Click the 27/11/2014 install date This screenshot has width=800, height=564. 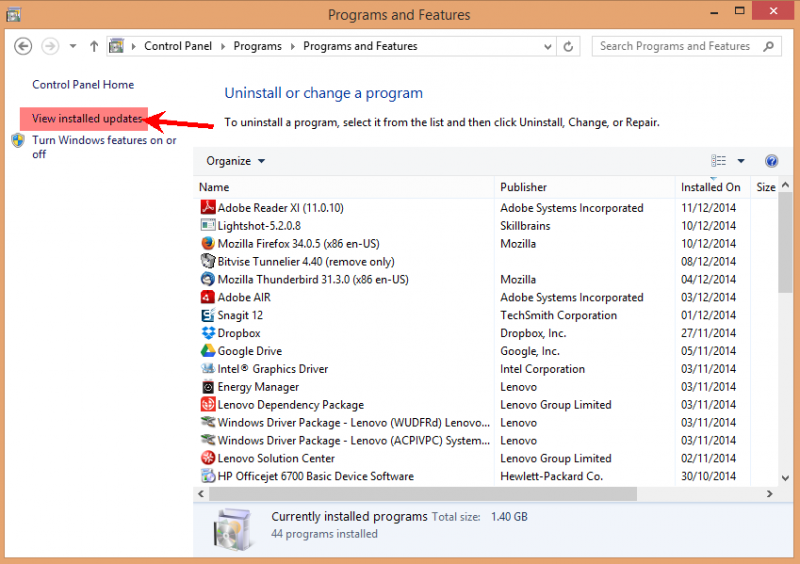coord(708,333)
